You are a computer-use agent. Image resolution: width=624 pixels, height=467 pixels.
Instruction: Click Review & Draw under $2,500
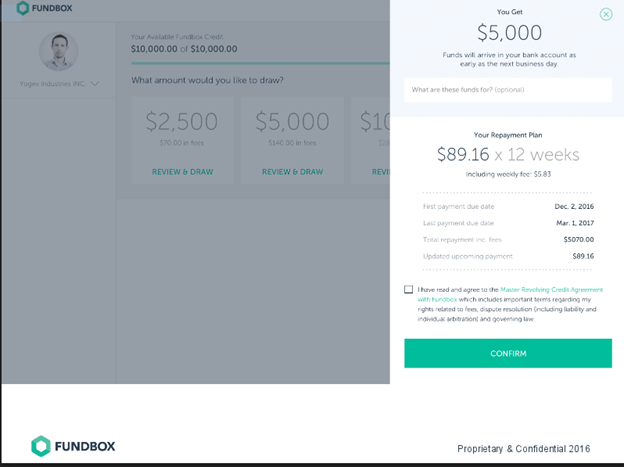click(x=183, y=172)
